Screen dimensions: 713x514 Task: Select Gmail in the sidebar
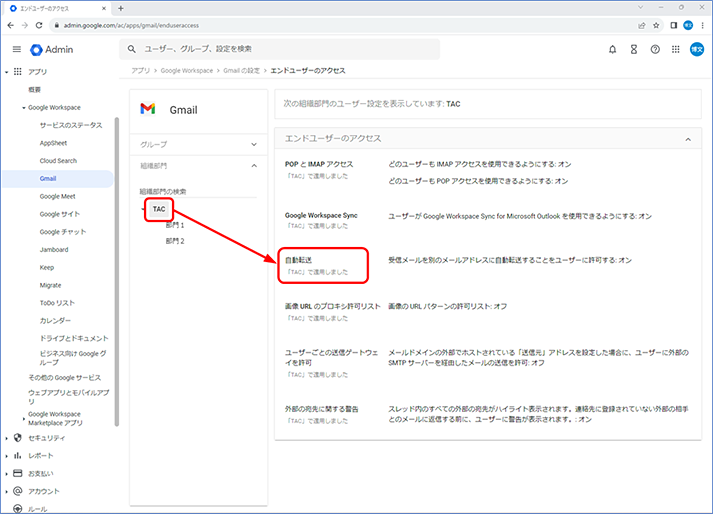tap(58, 179)
